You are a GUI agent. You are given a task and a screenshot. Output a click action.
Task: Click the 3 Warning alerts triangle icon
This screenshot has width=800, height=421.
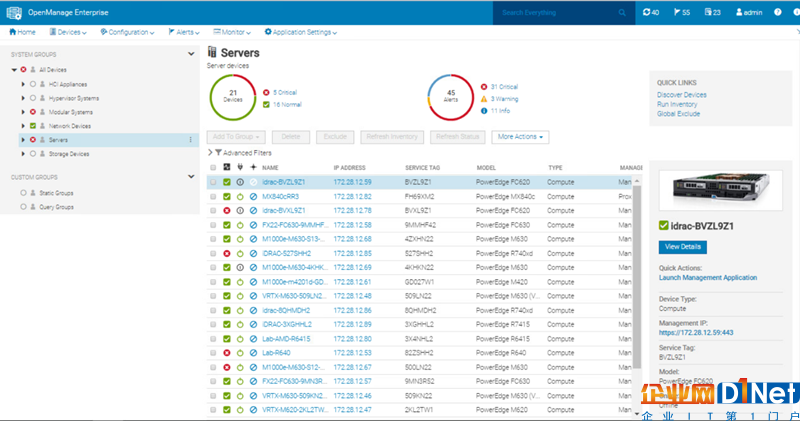click(484, 99)
